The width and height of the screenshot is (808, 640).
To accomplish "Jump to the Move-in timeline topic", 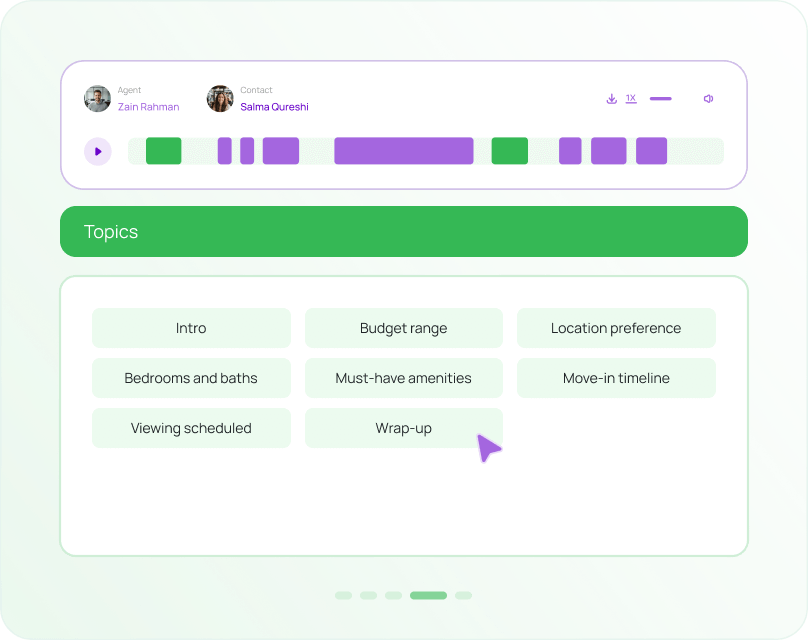I will coord(616,378).
